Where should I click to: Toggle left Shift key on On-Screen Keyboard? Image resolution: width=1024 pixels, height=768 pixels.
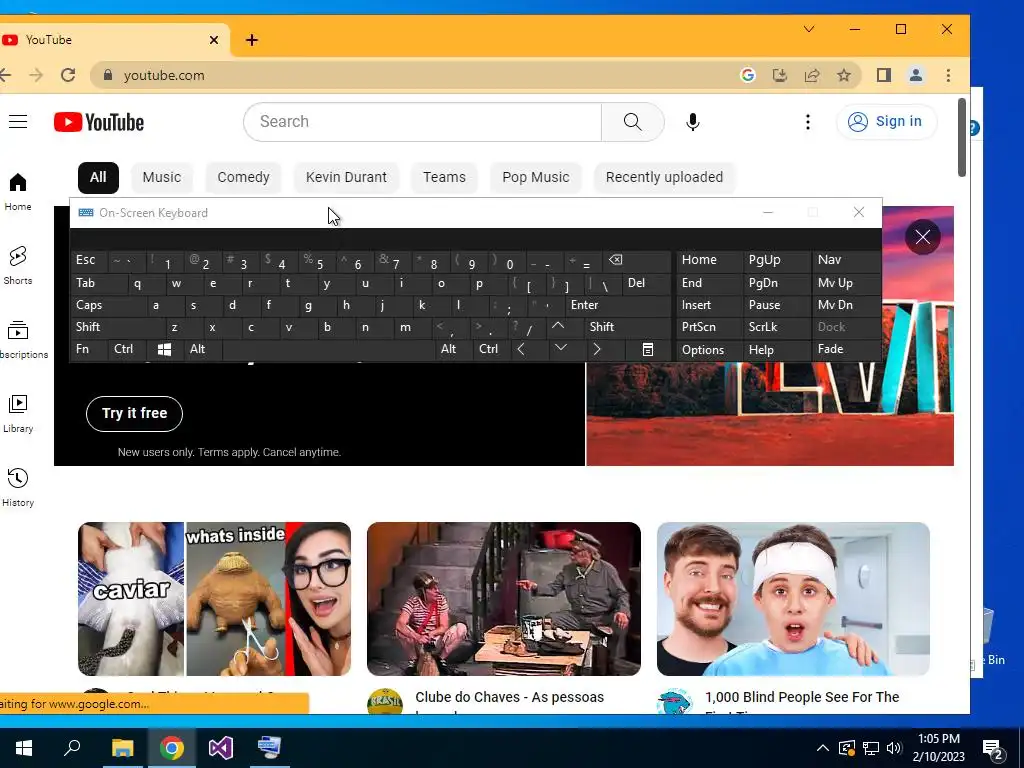point(88,327)
